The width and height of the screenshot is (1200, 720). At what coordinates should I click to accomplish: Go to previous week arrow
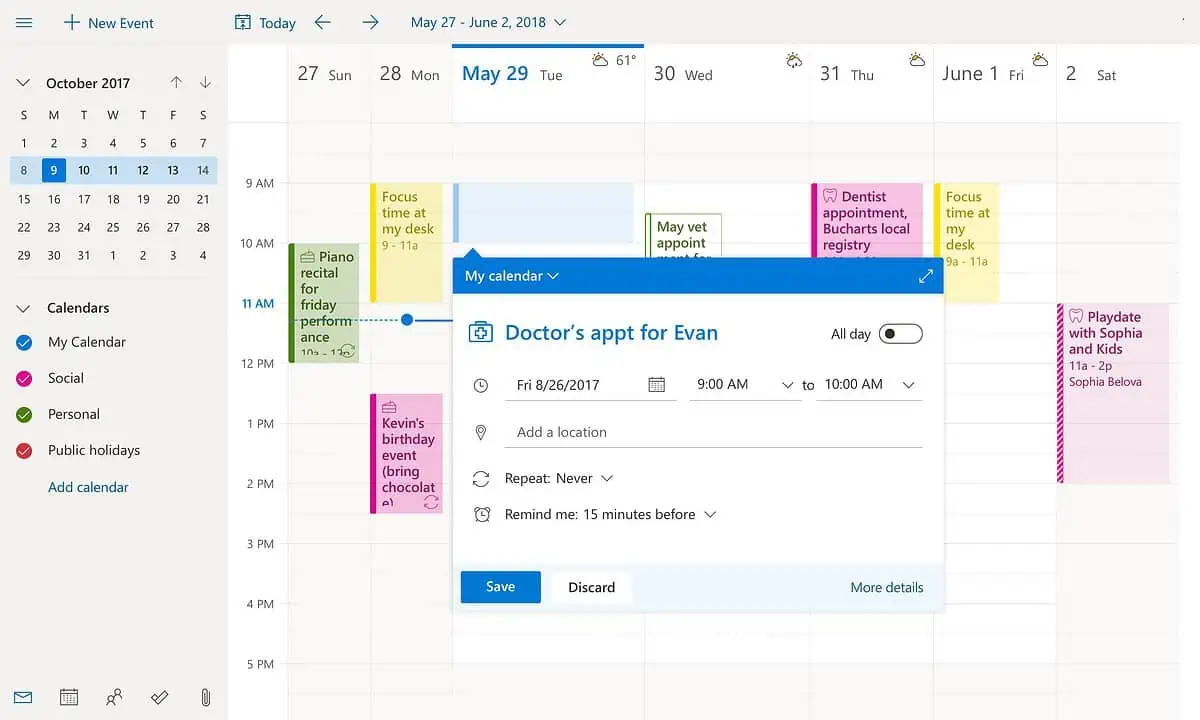[x=322, y=22]
